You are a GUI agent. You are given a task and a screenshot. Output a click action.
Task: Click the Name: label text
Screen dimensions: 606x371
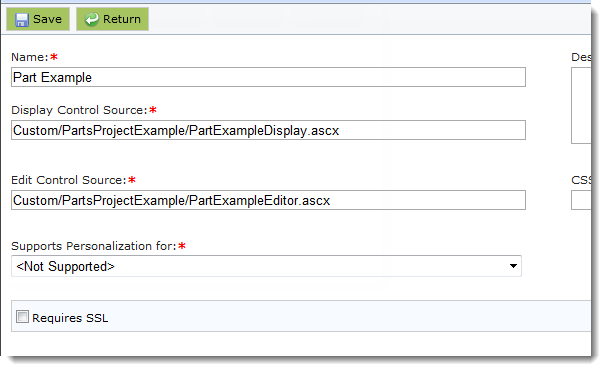coord(30,57)
